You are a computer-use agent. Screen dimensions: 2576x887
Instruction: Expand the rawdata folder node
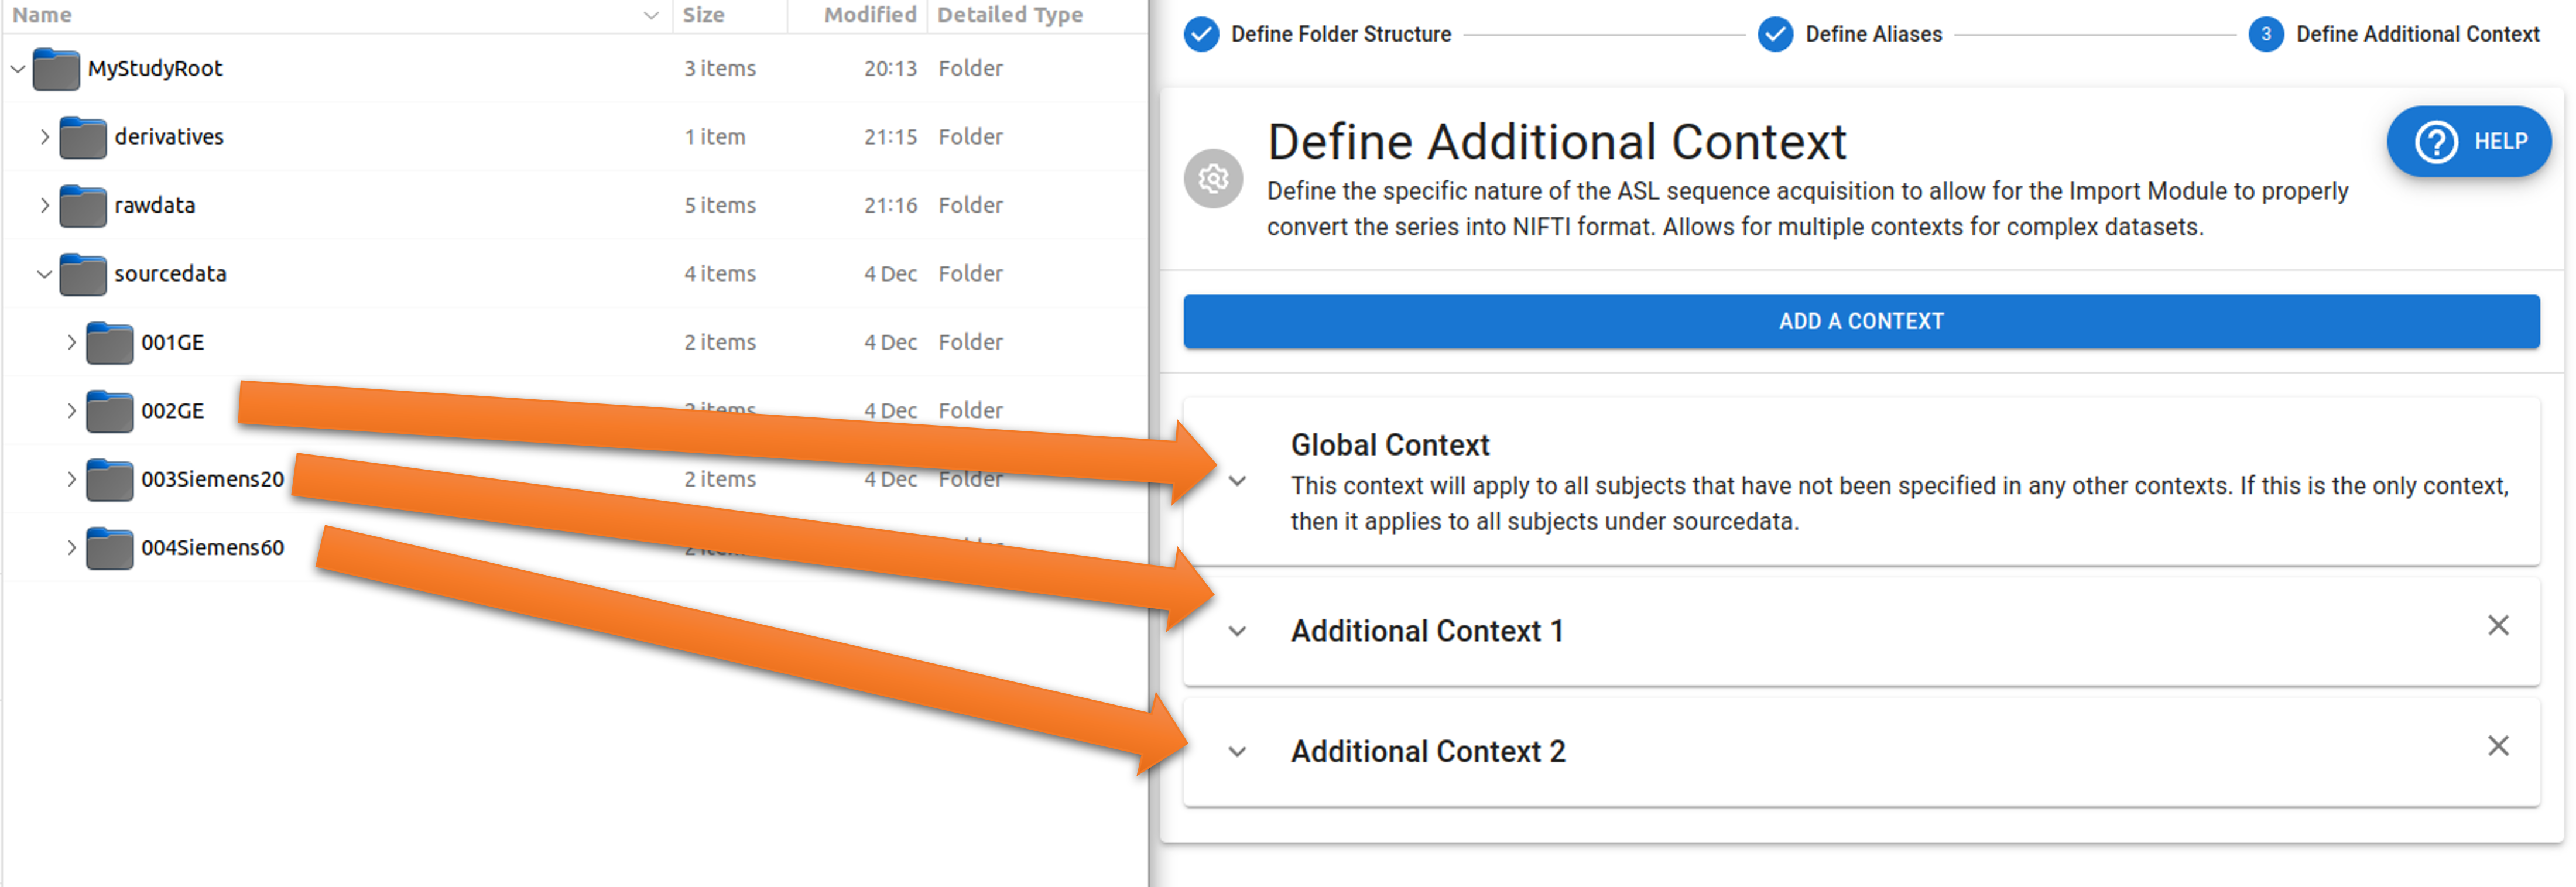pyautogui.click(x=44, y=206)
